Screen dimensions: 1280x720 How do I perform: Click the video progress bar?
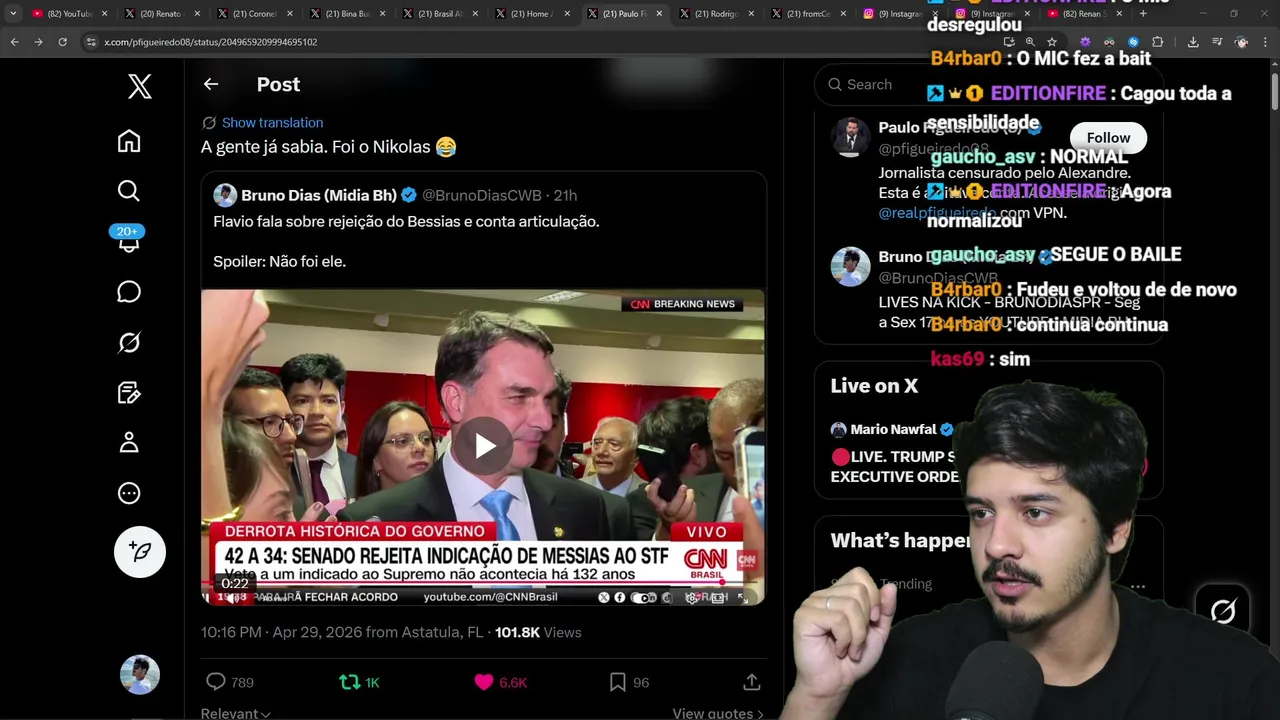(483, 583)
